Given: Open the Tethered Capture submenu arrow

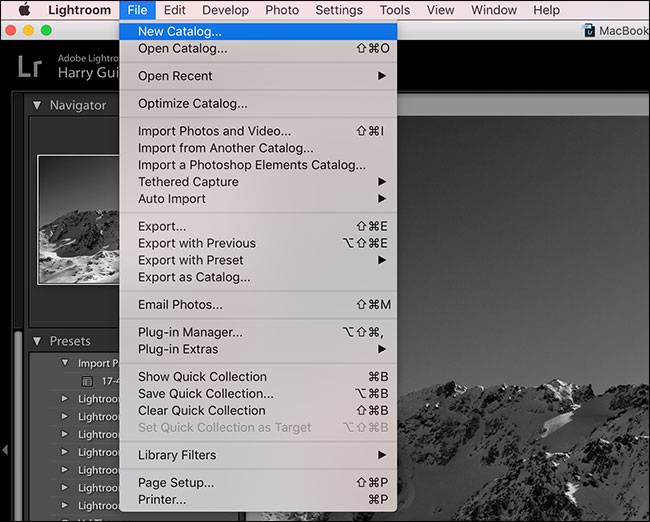Looking at the screenshot, I should click(x=382, y=182).
